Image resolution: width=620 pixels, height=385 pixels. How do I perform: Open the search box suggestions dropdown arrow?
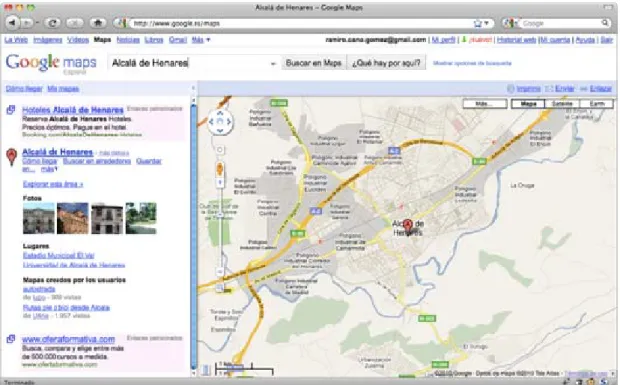pos(273,64)
